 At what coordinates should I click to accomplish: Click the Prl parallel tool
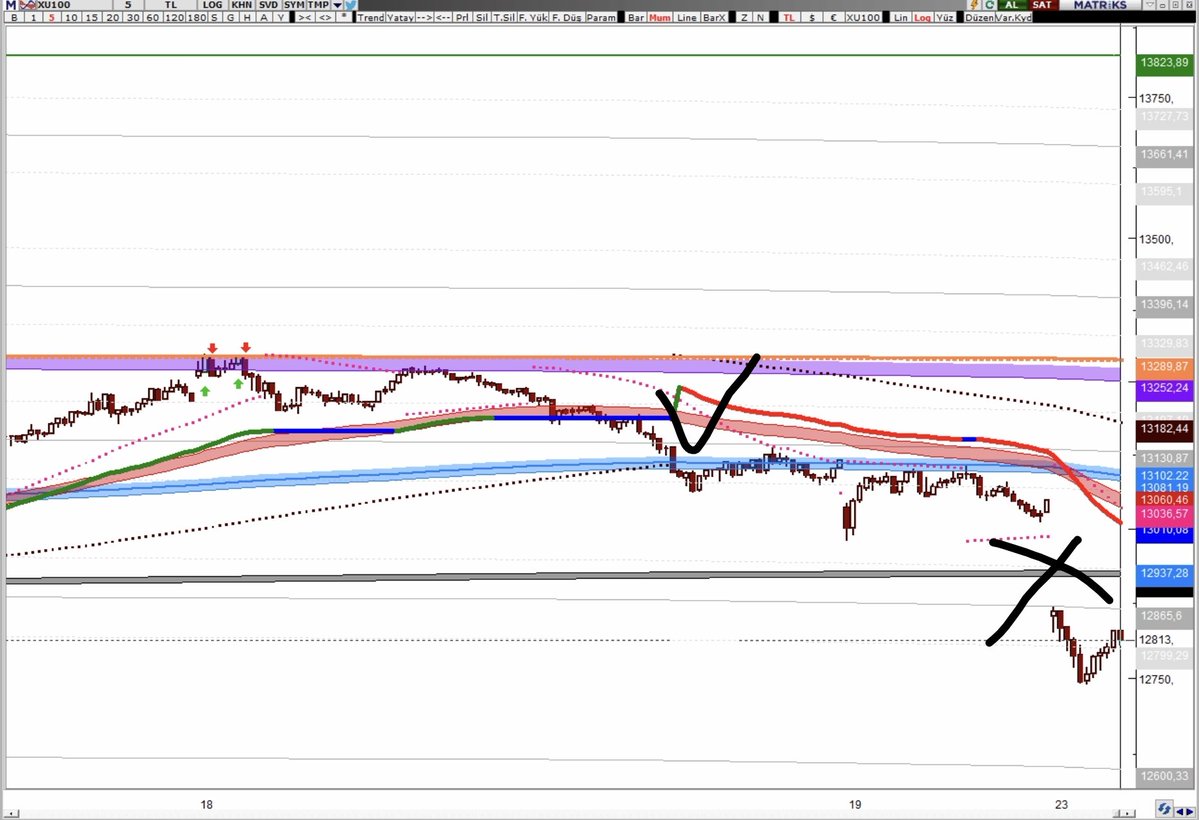click(x=463, y=17)
